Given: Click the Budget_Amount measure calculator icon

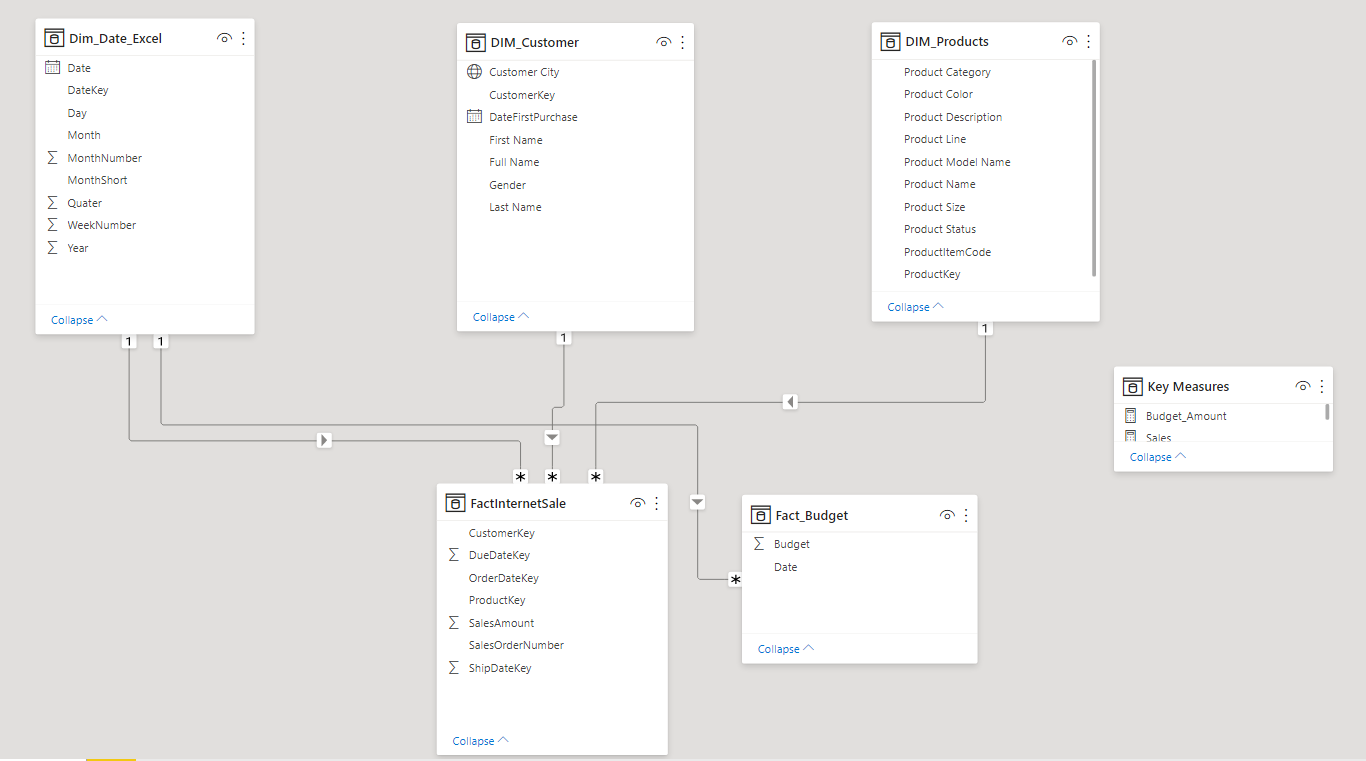Looking at the screenshot, I should (1131, 416).
